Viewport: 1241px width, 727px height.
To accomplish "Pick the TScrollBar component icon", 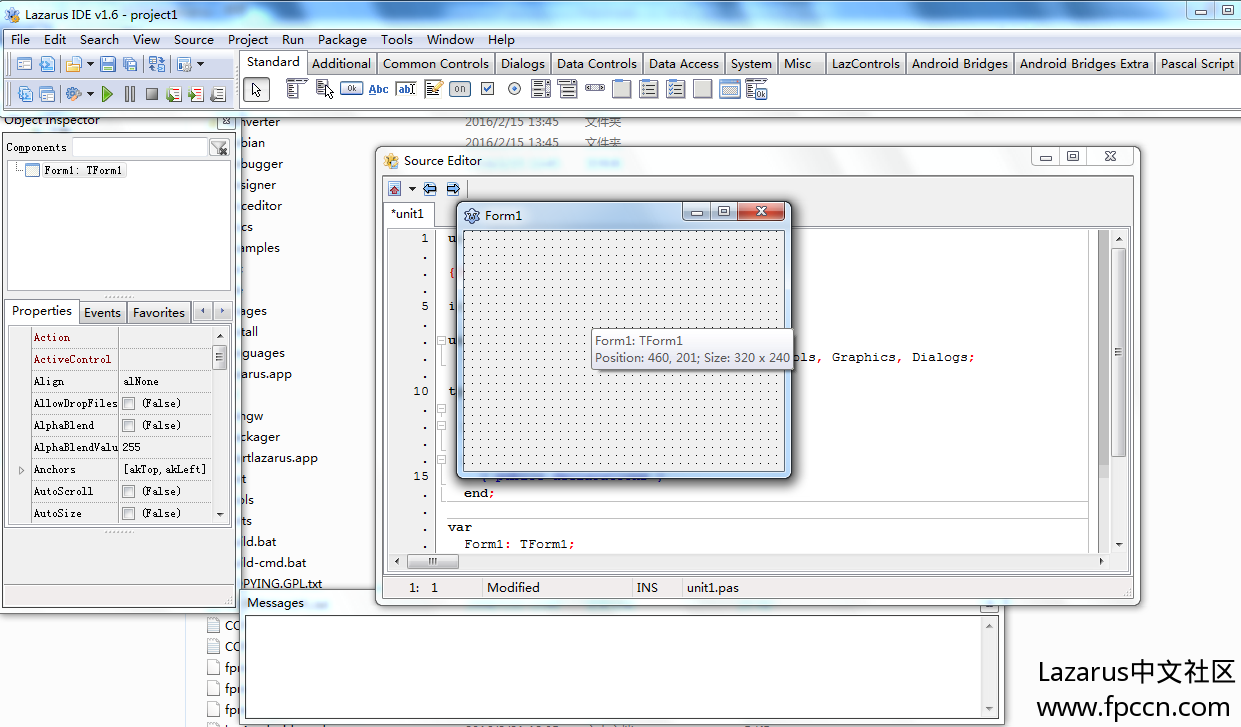I will point(595,89).
